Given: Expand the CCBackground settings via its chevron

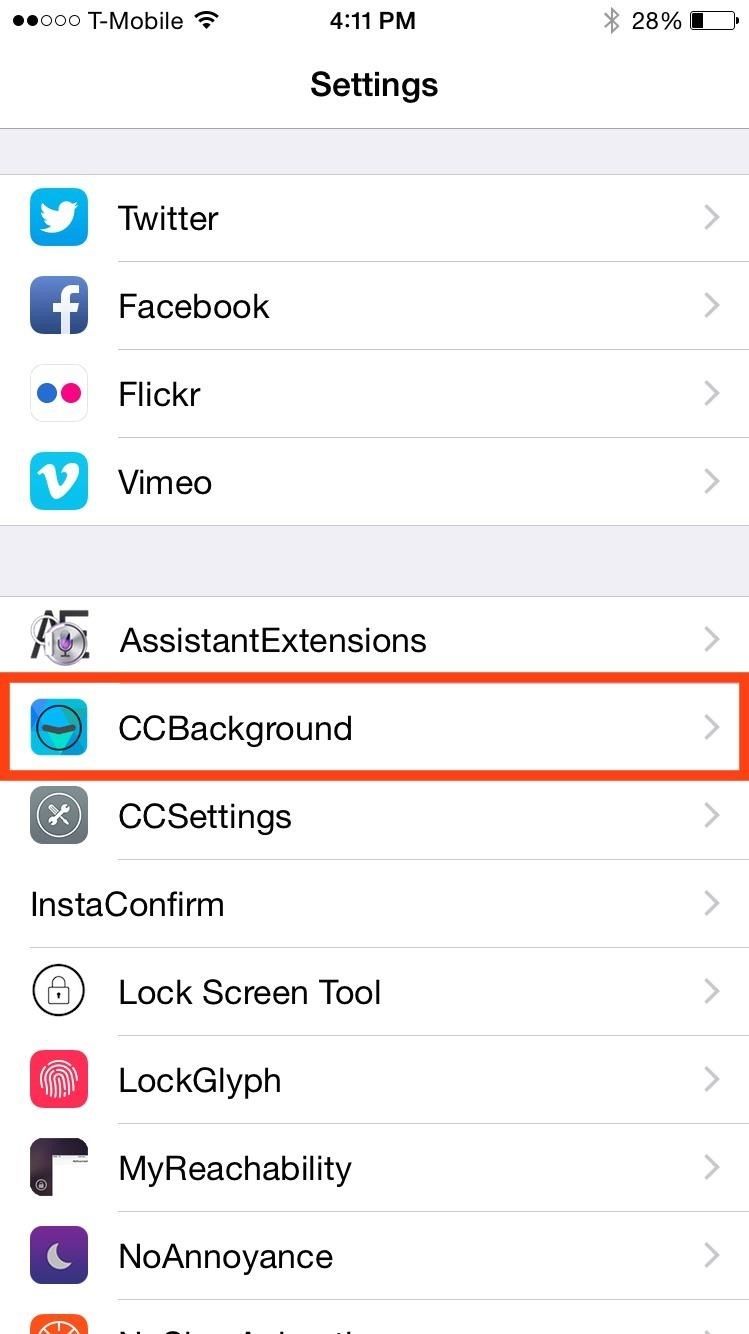Looking at the screenshot, I should tap(711, 727).
